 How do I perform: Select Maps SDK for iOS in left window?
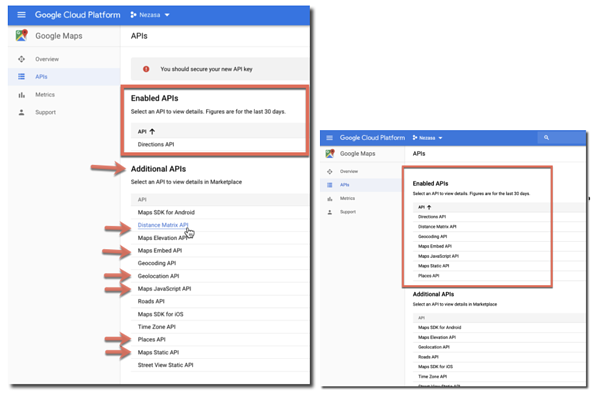coord(160,314)
